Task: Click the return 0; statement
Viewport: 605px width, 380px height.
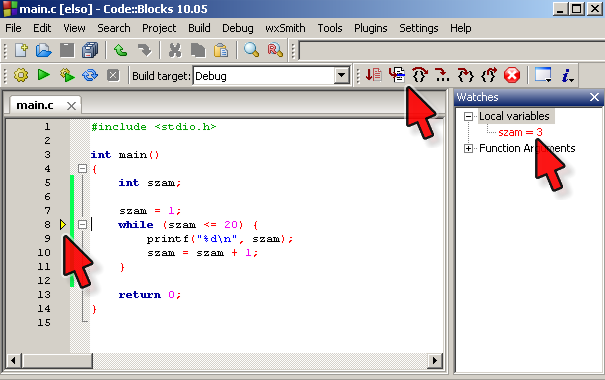Action: coord(150,295)
